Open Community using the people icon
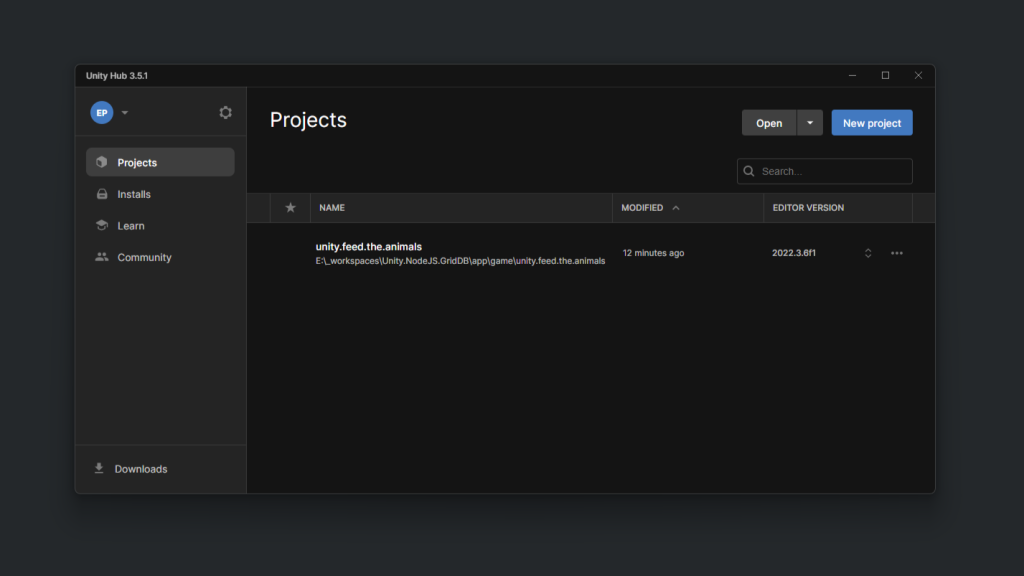 click(x=100, y=257)
